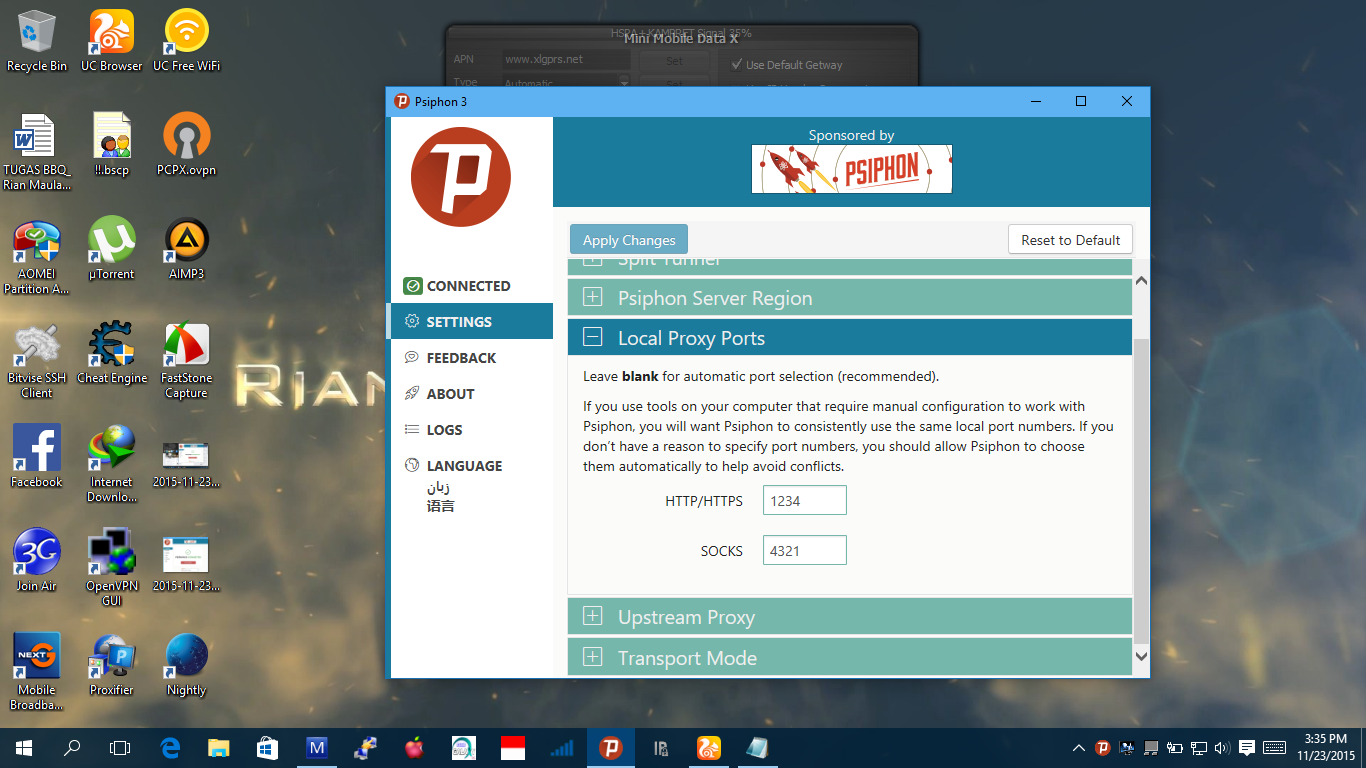Expand the Transport Mode section

pyautogui.click(x=850, y=658)
